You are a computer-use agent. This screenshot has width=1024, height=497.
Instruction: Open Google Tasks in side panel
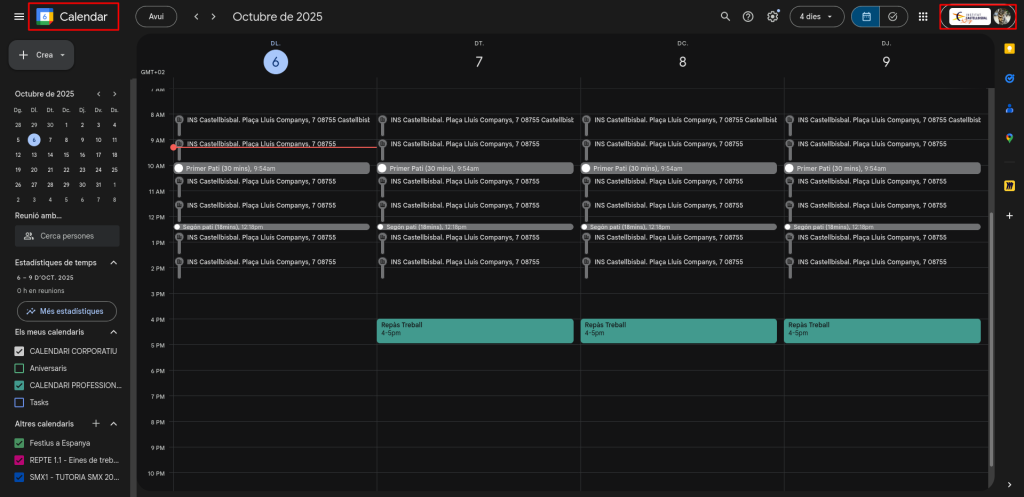(1009, 77)
